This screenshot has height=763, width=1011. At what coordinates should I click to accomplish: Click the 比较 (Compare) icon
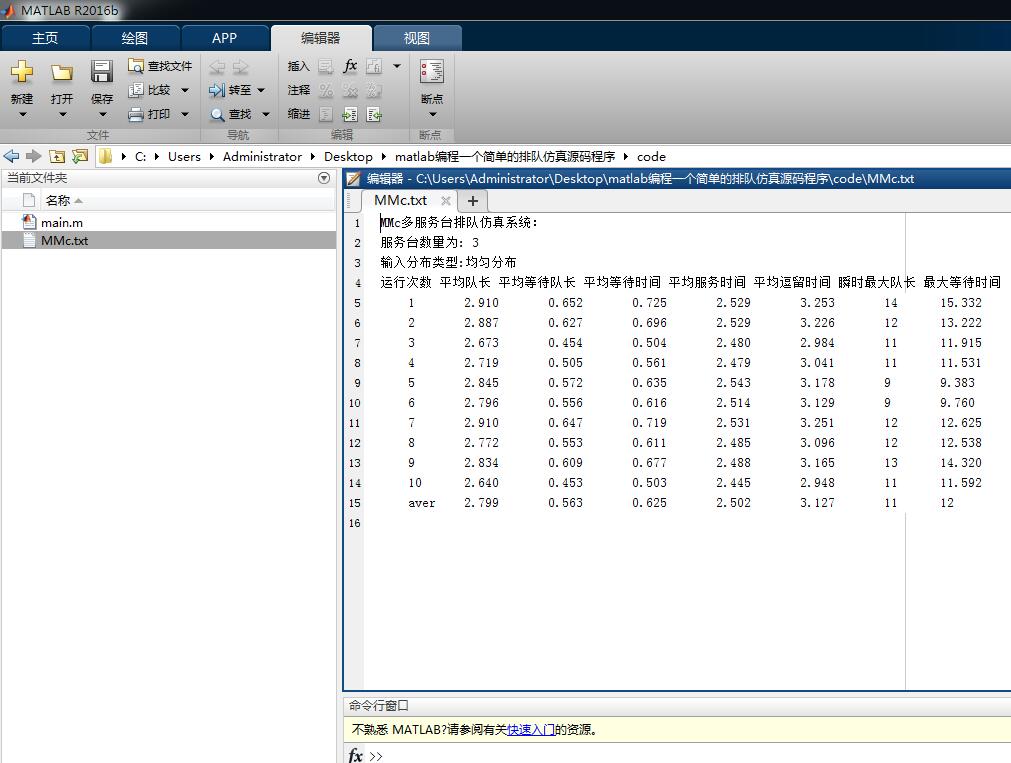(136, 90)
